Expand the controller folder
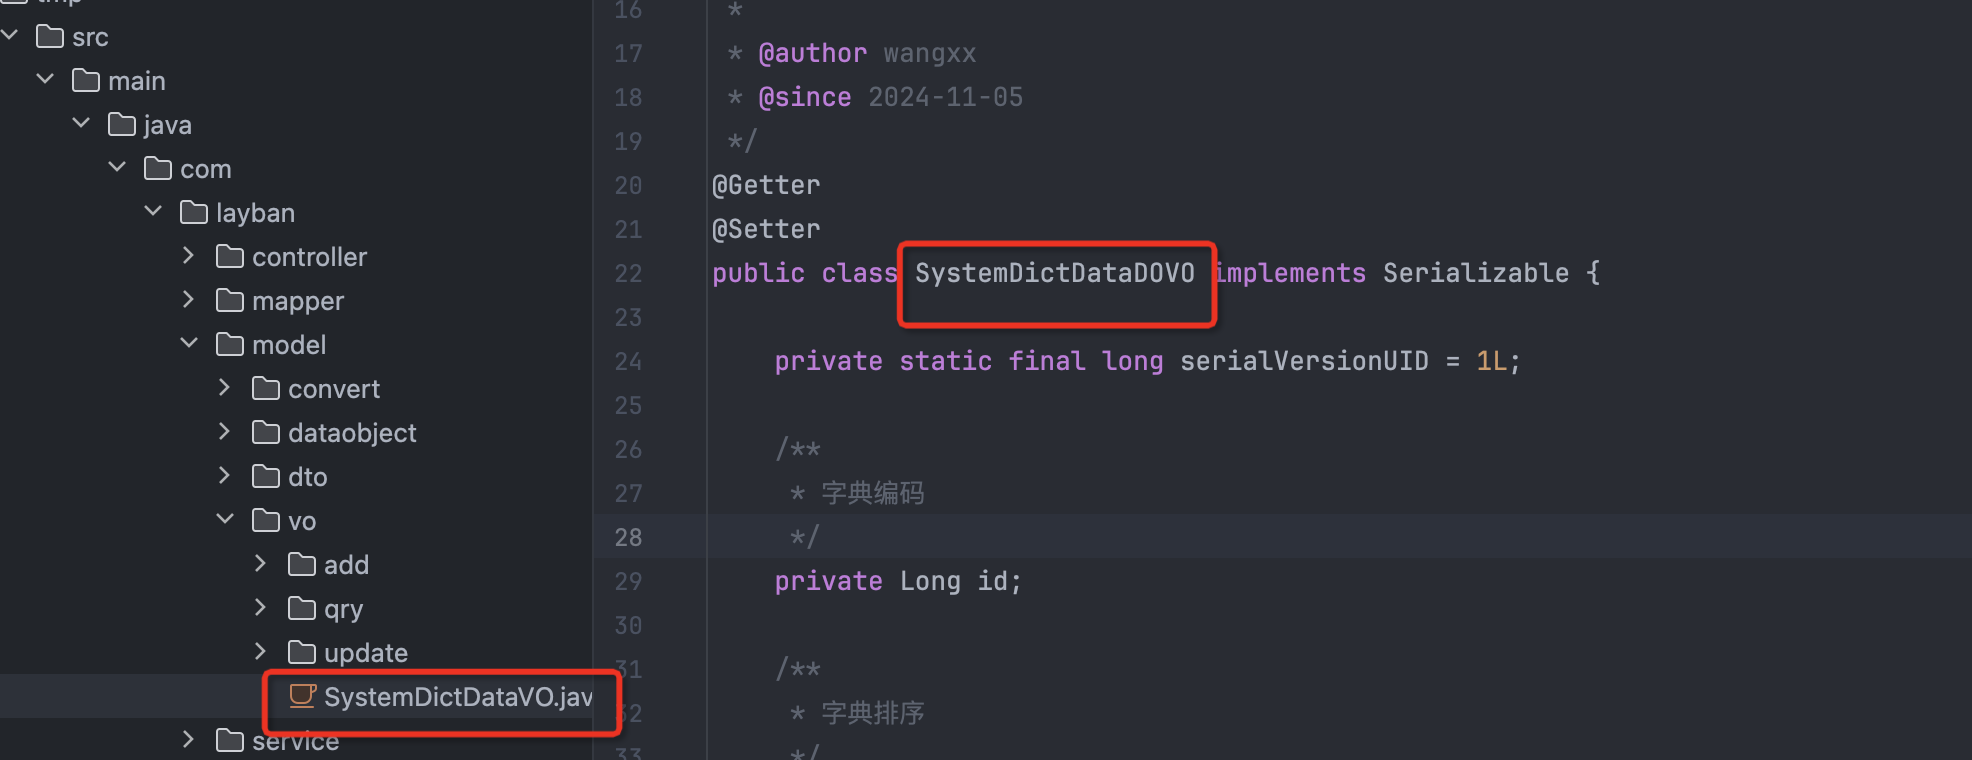Image resolution: width=1972 pixels, height=760 pixels. 189,256
